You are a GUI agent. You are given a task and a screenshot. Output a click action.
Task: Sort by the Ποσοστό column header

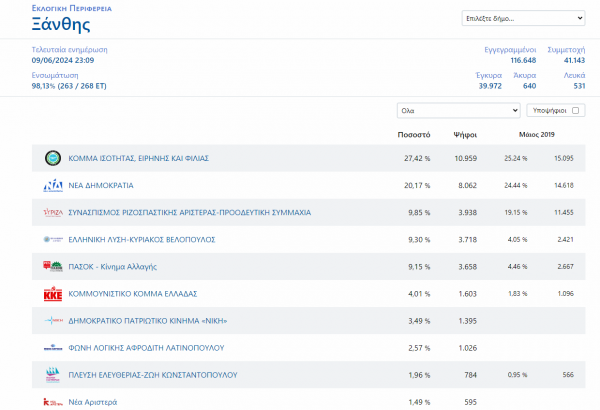413,134
